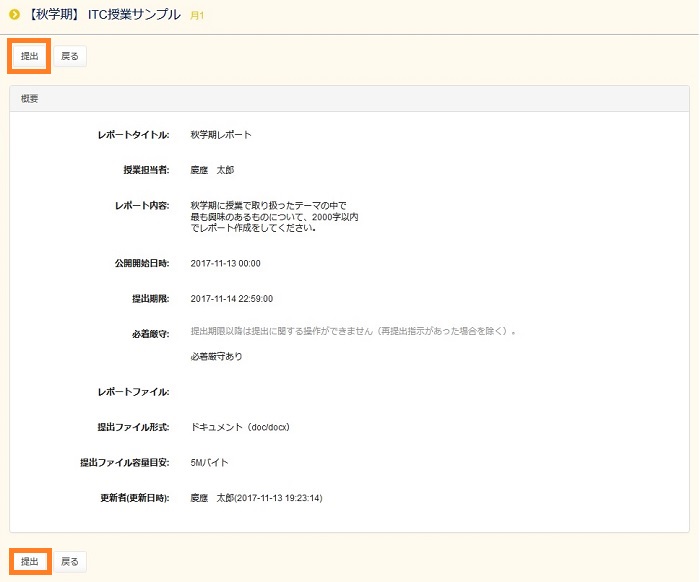This screenshot has height=582, width=700.
Task: Click the instructor name next to 授業担当者
Action: (x=212, y=170)
